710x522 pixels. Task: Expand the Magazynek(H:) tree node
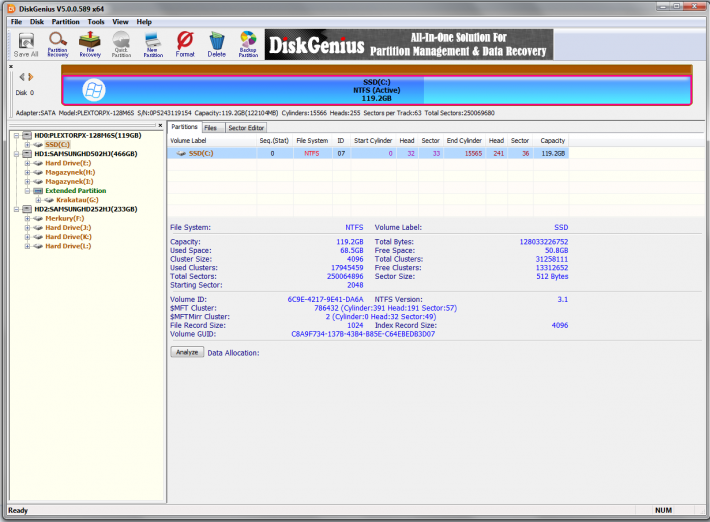pos(27,172)
